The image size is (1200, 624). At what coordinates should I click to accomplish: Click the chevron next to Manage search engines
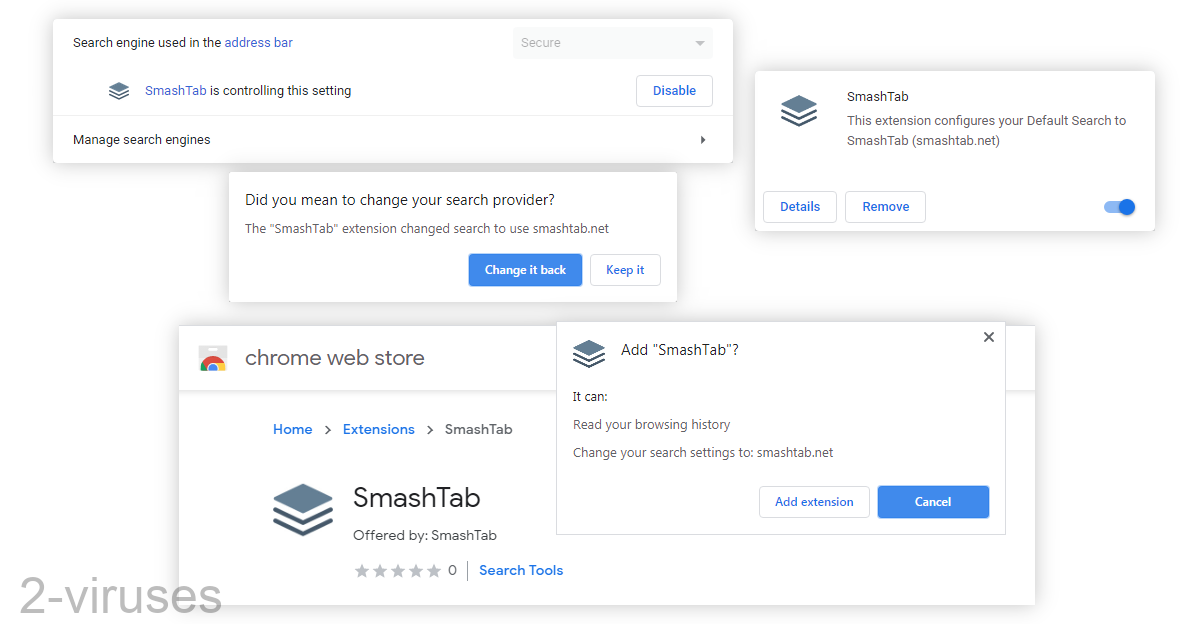703,139
